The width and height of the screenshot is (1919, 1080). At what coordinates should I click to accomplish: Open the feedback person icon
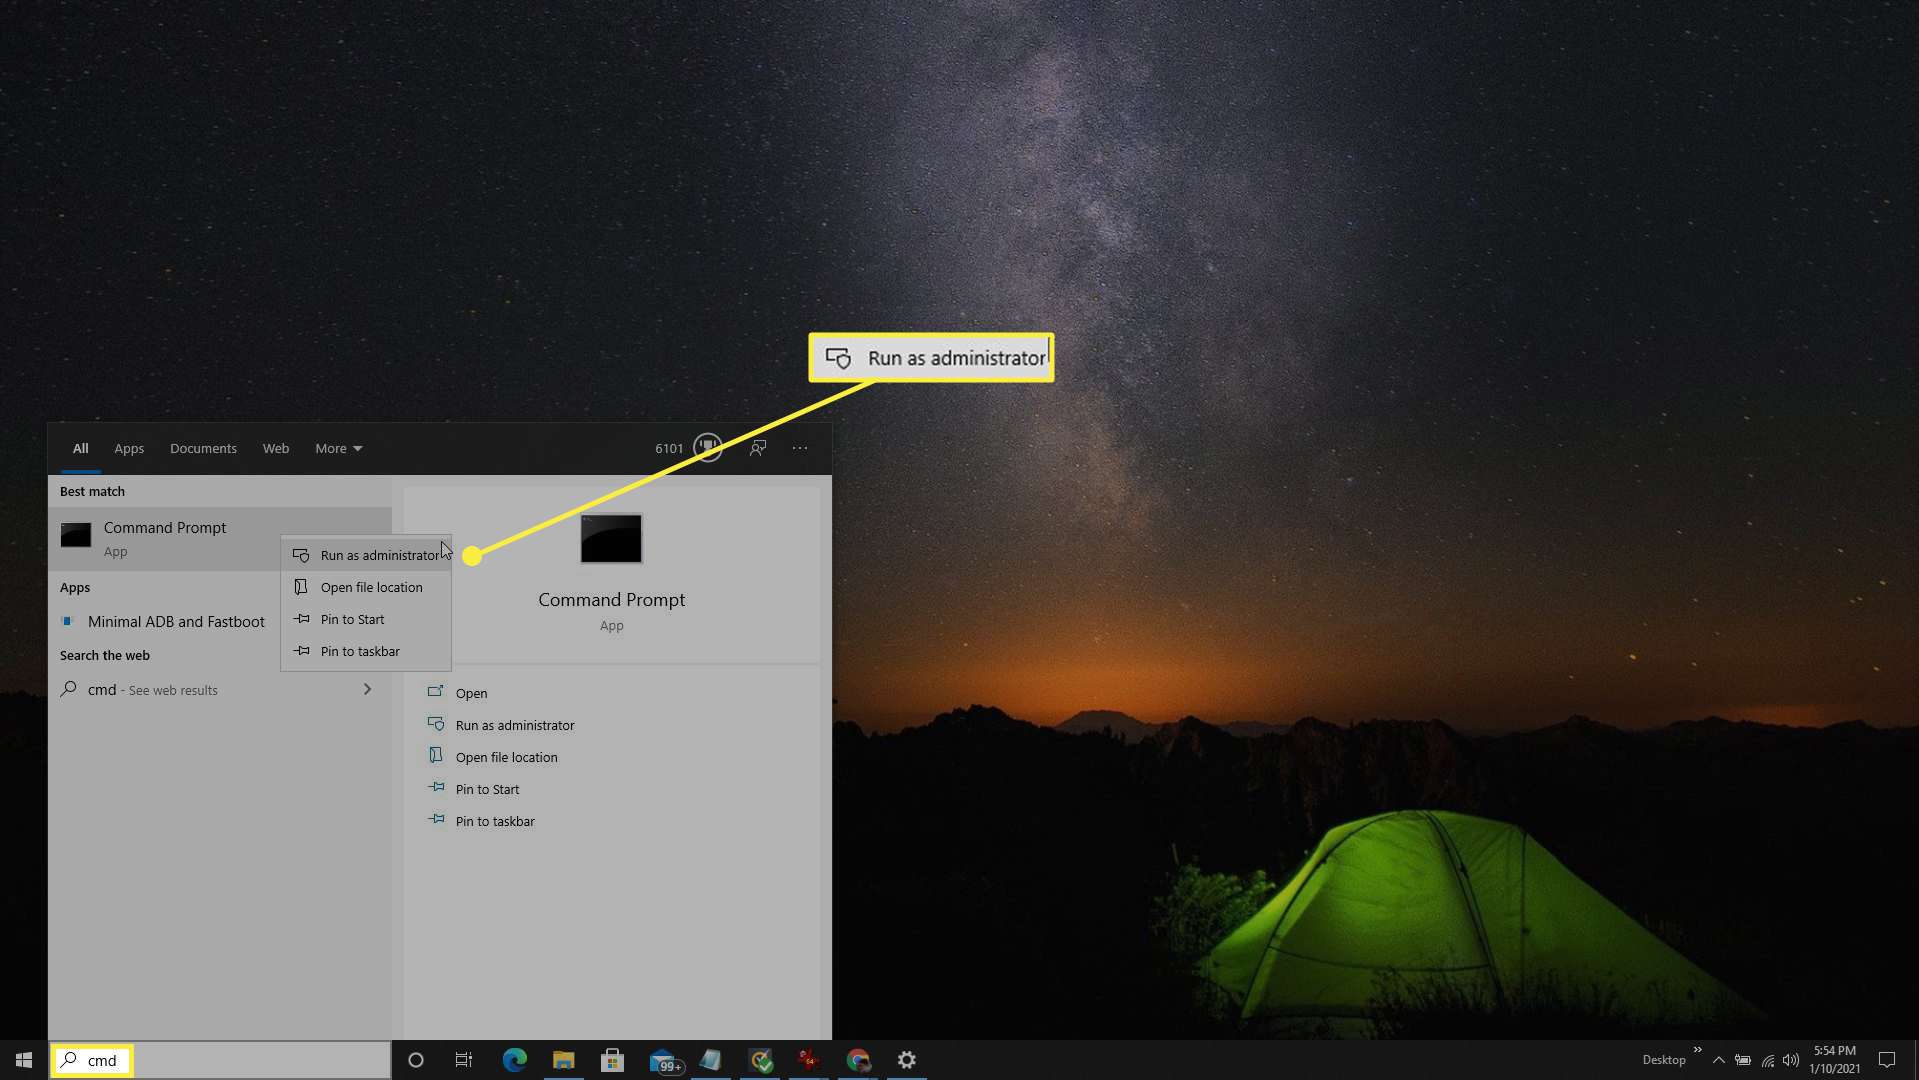tap(758, 448)
